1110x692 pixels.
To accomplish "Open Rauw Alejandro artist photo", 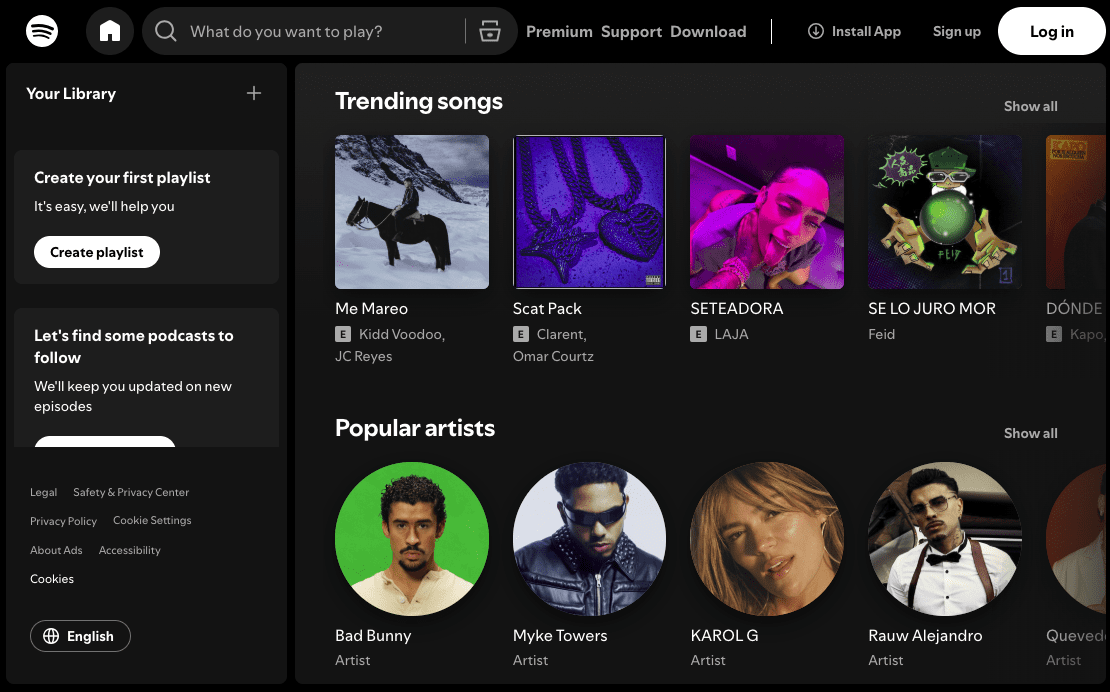I will click(x=945, y=539).
